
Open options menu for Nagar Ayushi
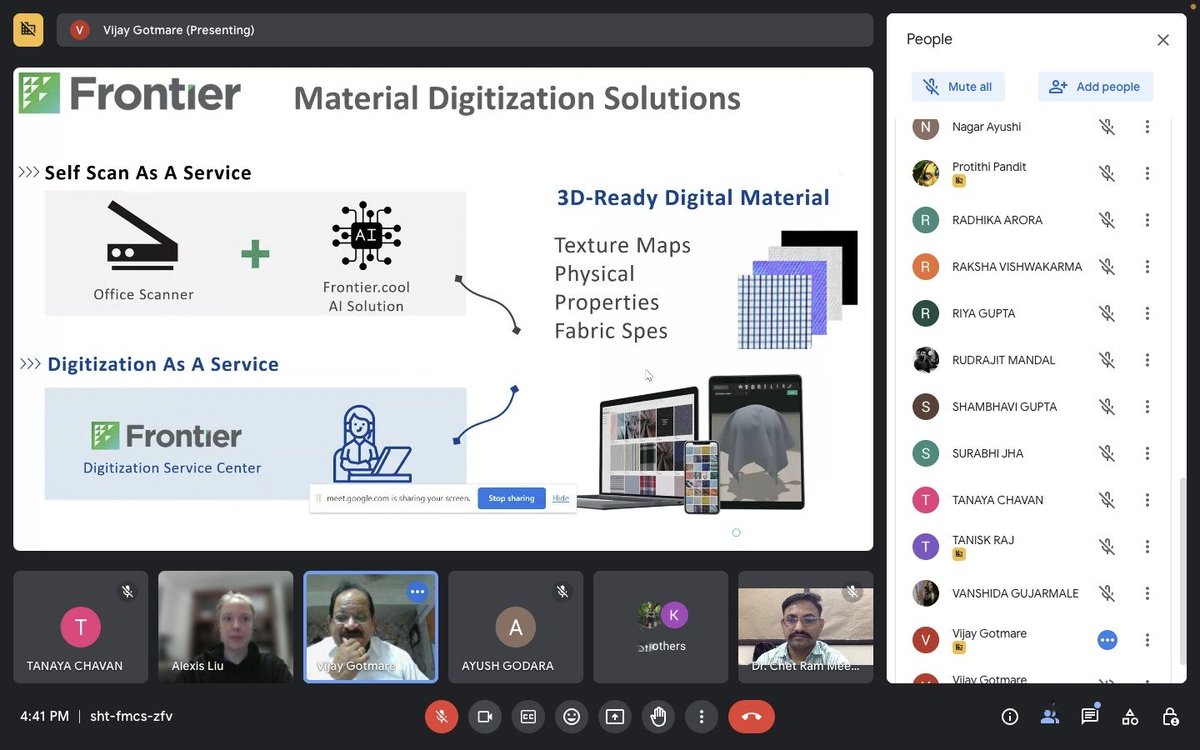1147,127
